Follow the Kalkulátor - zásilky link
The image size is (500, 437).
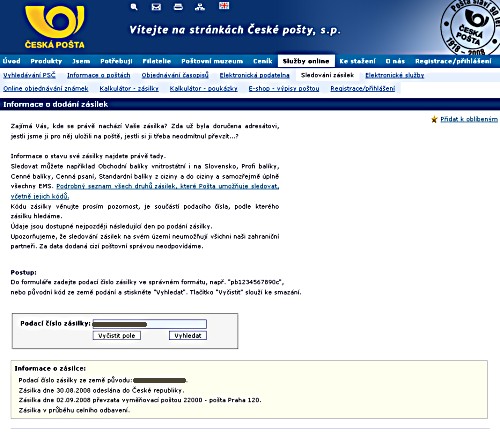pyautogui.click(x=129, y=89)
